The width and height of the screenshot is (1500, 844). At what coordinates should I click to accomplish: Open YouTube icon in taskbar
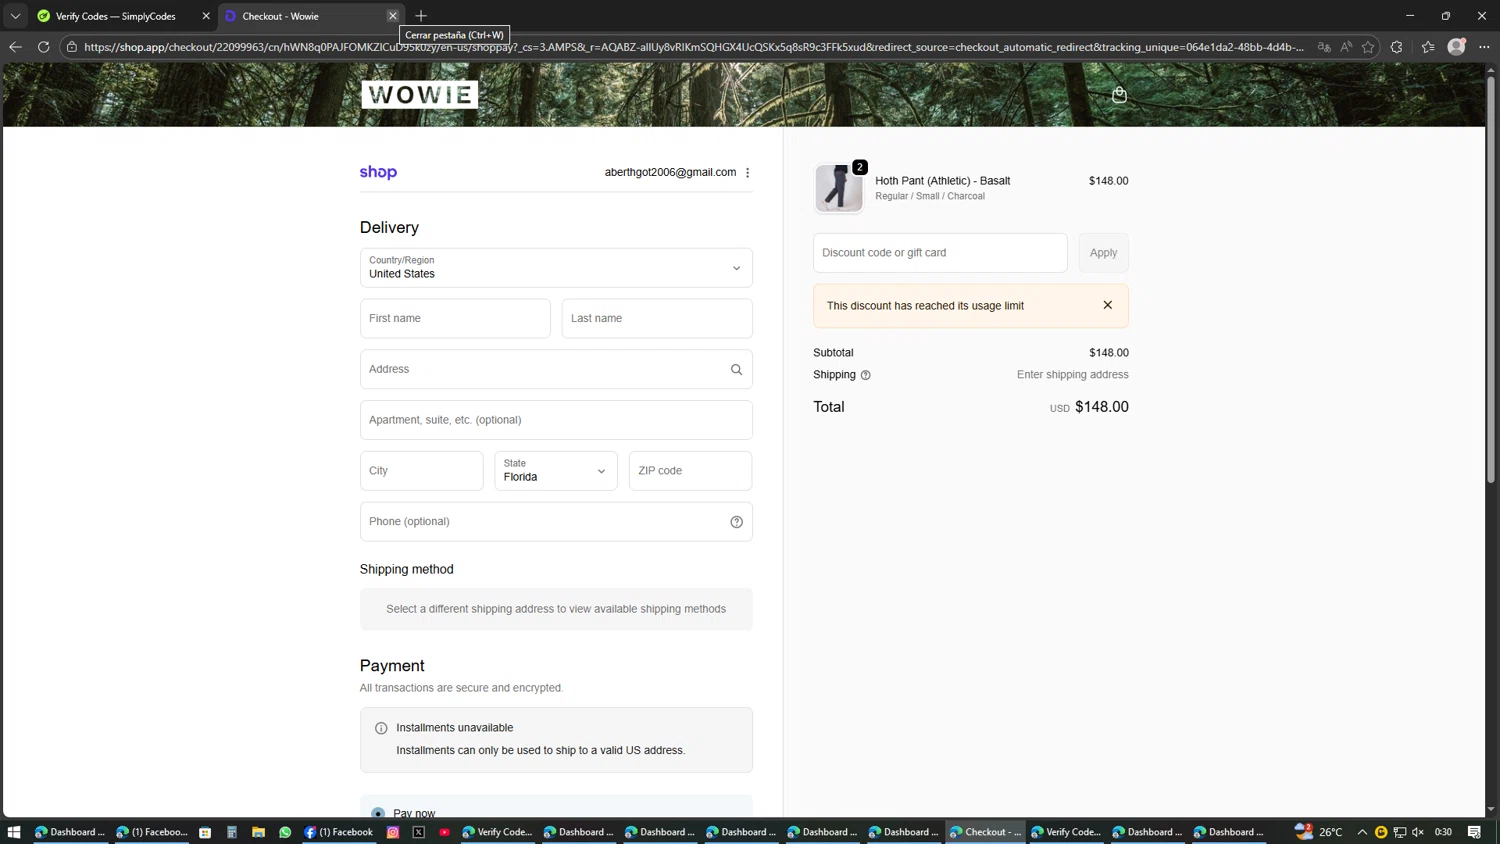[x=445, y=832]
